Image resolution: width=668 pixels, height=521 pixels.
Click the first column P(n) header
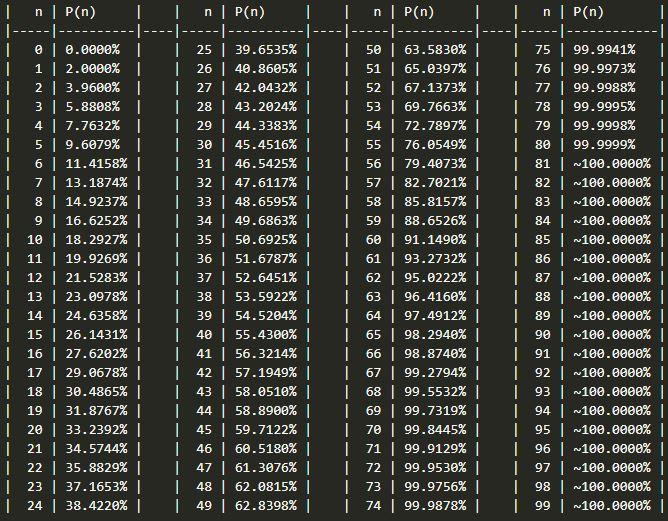80,12
